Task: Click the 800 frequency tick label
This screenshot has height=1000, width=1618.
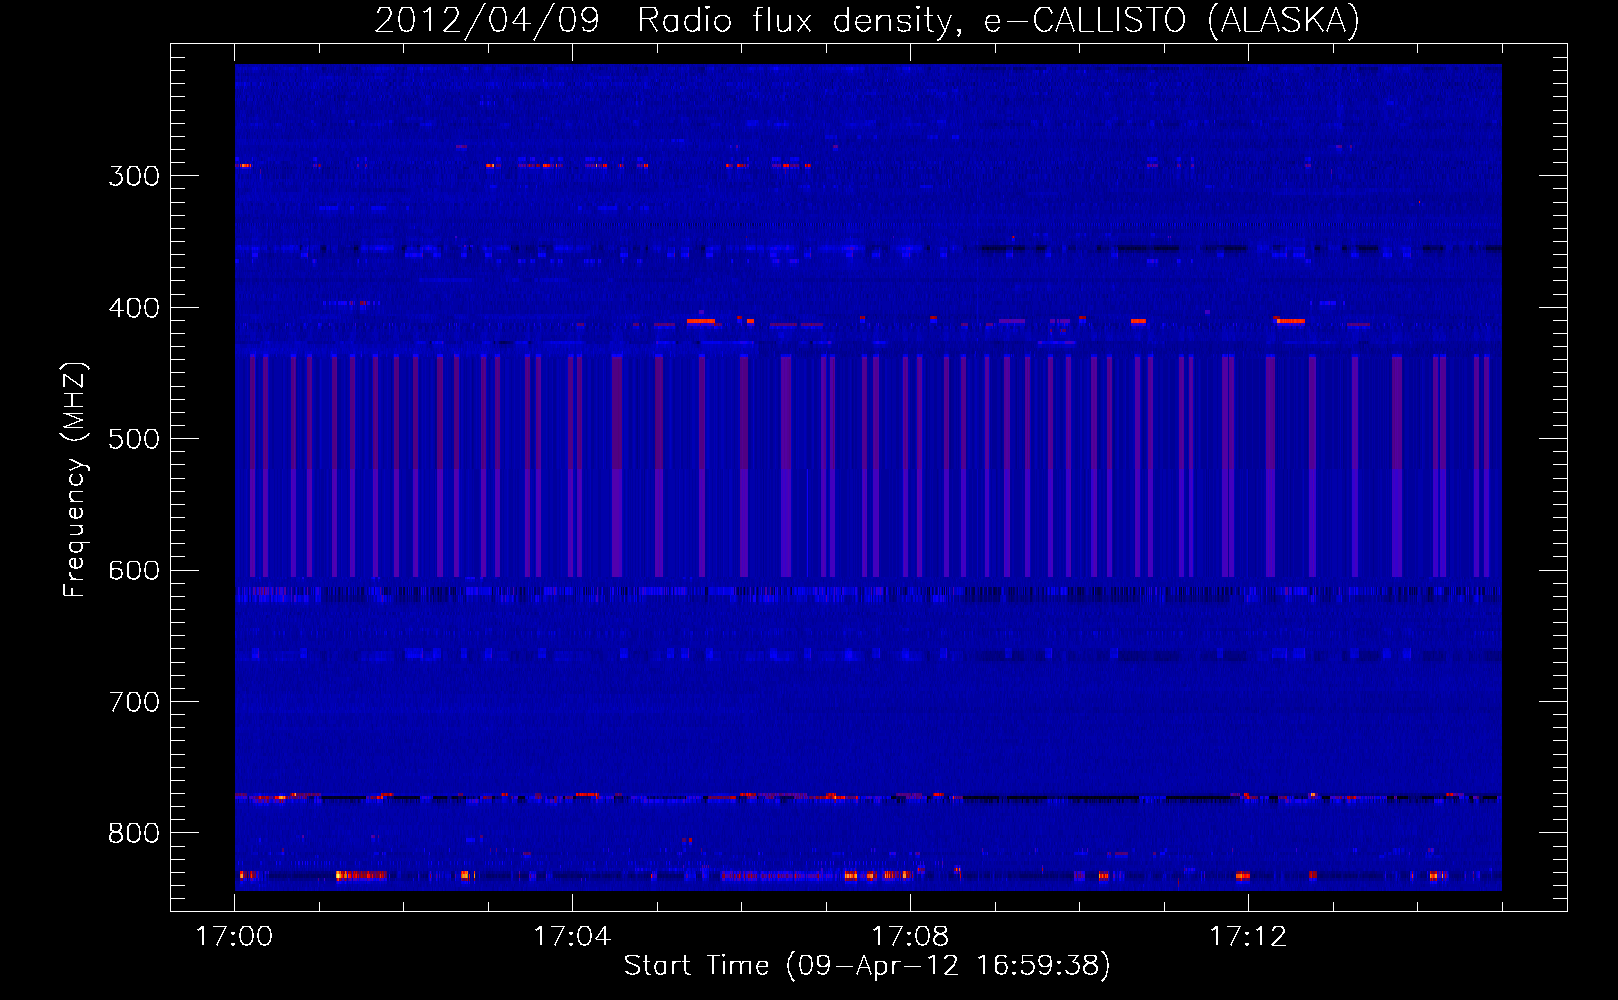Action: click(134, 834)
